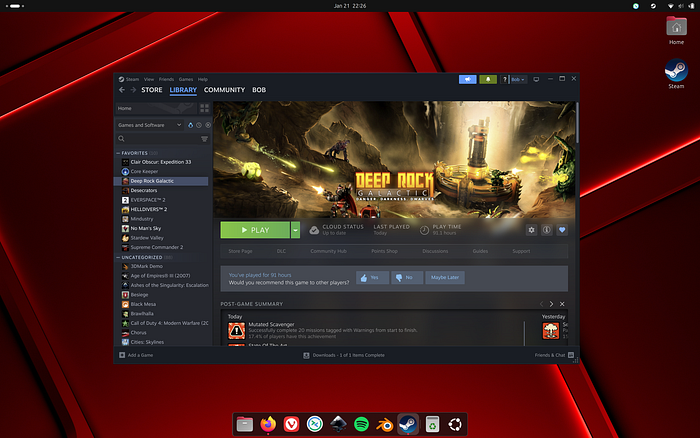Switch to Big Picture mode icon
This screenshot has width=700, height=438.
(x=536, y=79)
